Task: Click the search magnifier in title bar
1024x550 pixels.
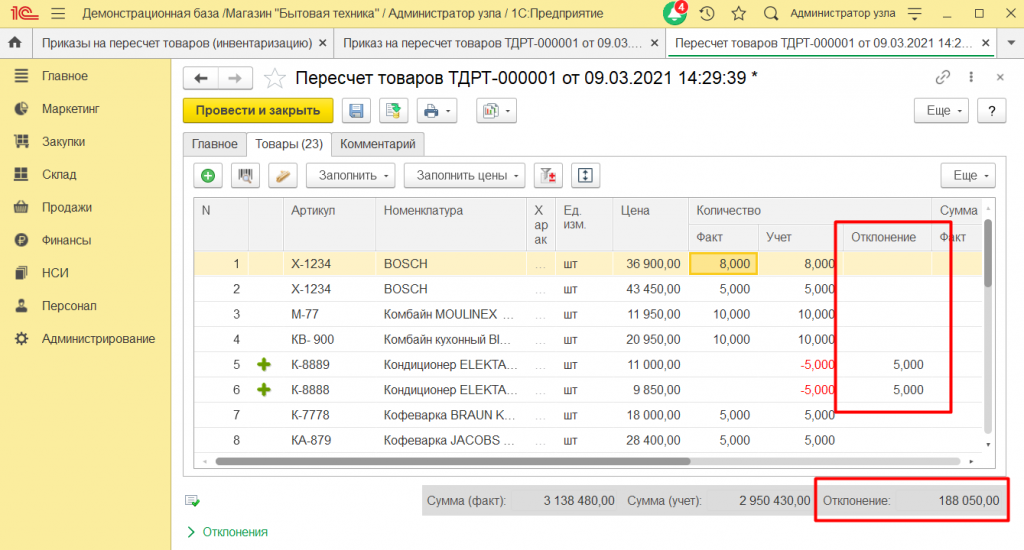Action: click(771, 13)
